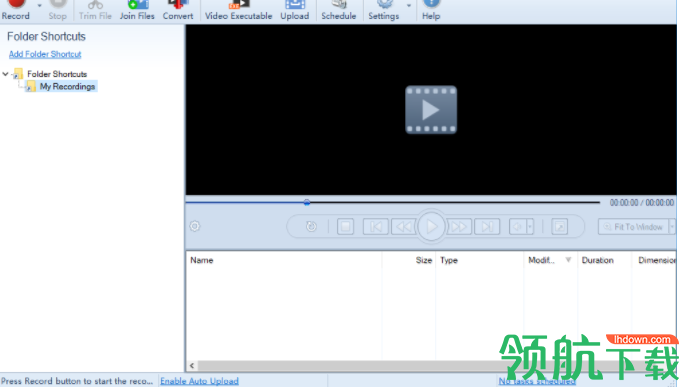This screenshot has height=387, width=679.
Task: Jump to the previous video
Action: pos(375,226)
